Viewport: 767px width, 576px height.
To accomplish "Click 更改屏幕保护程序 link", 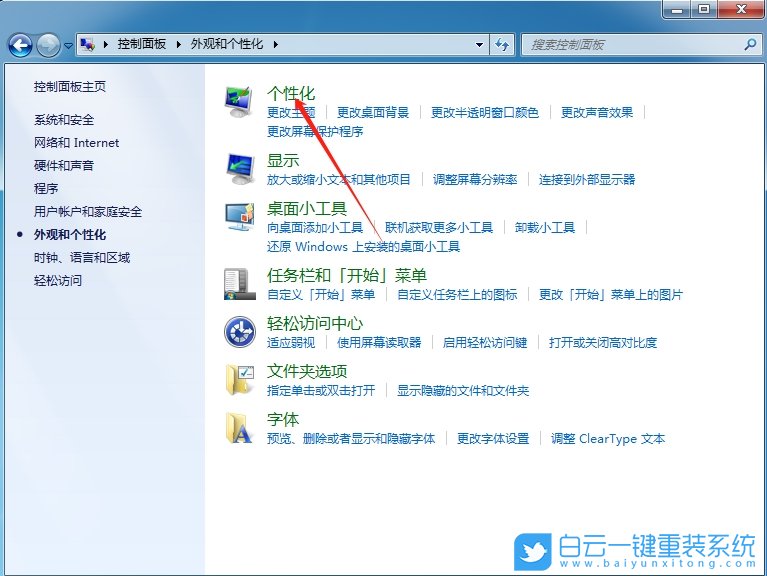I will 315,132.
